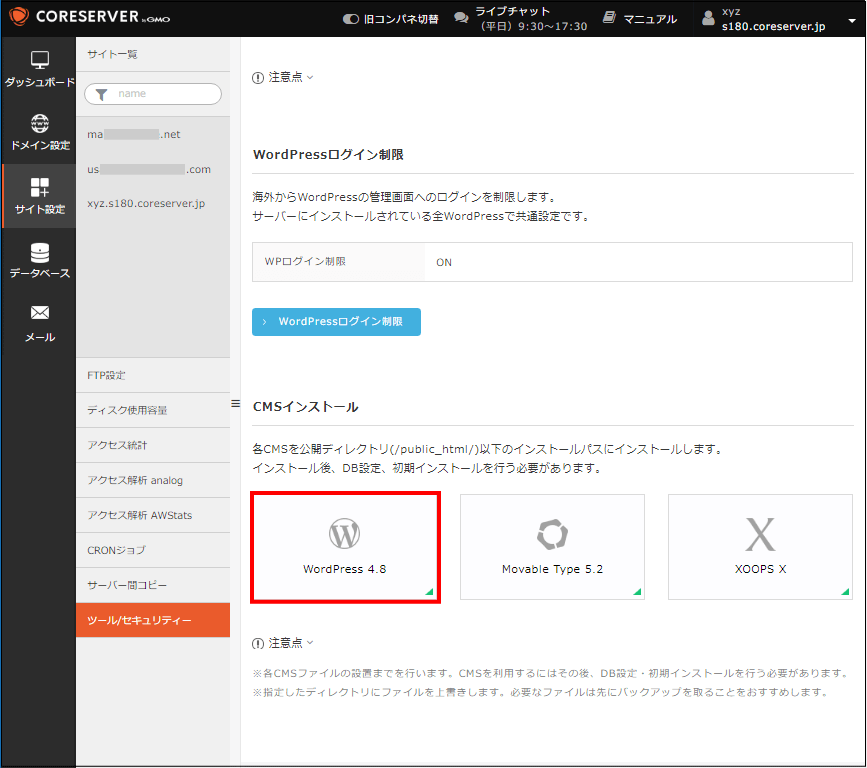867x768 pixels.
Task: Open ディスク使用容量 menu item
Action: [153, 410]
